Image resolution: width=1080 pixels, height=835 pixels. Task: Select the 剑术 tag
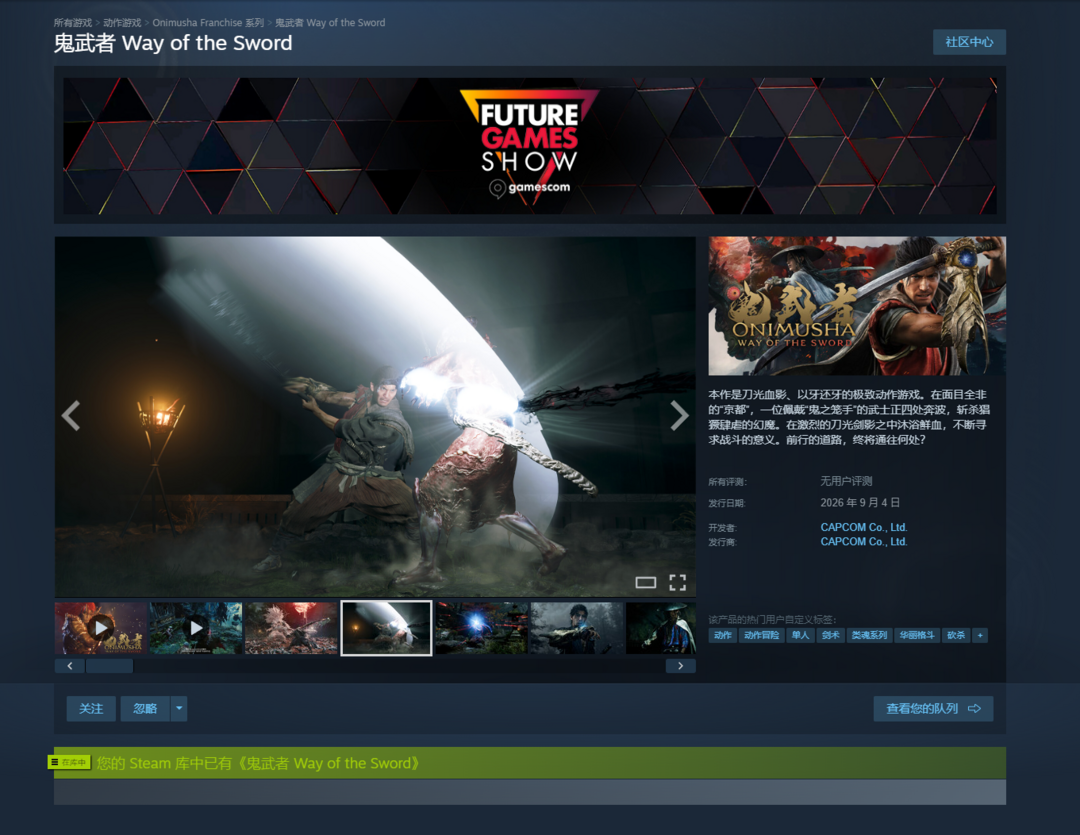831,635
